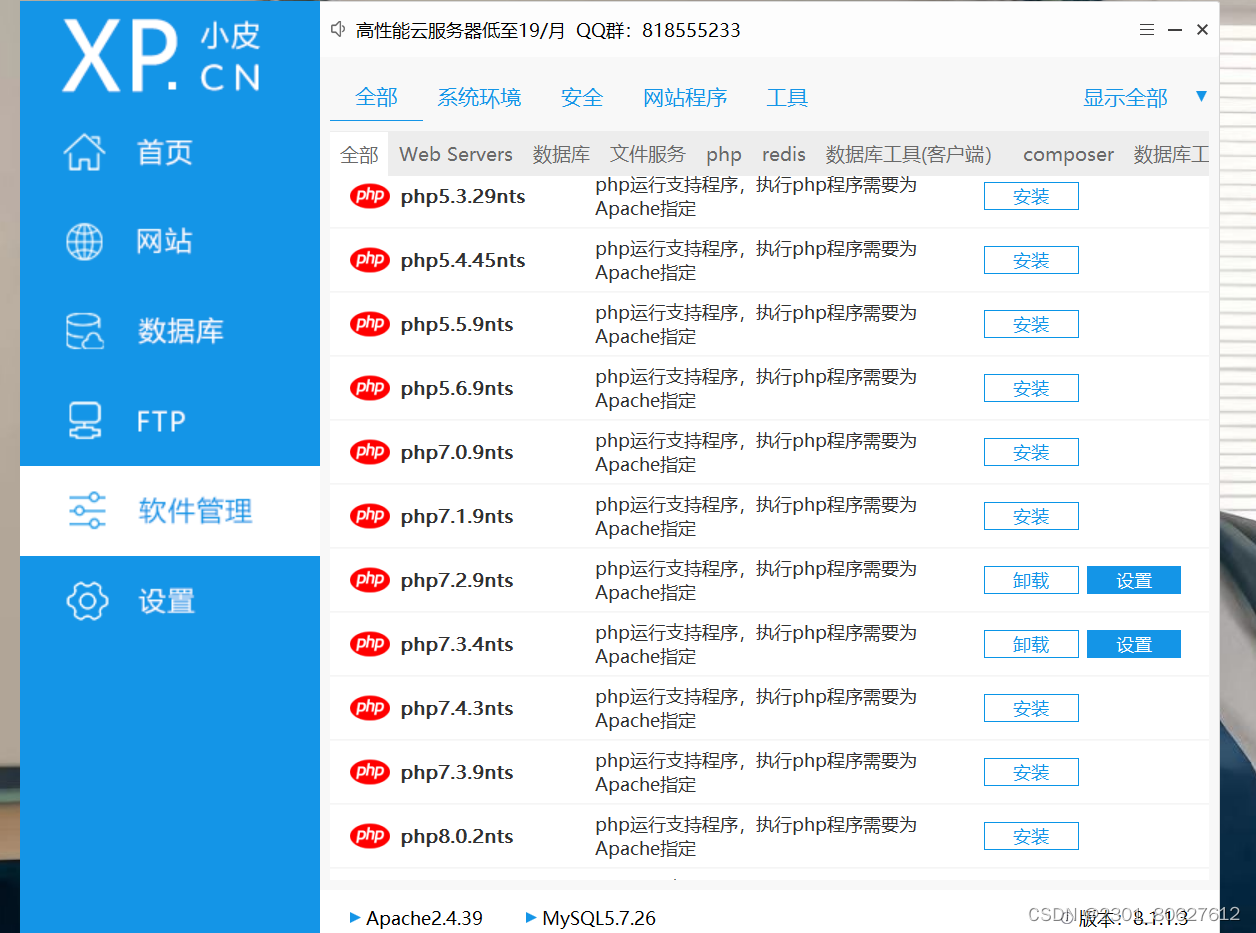Select the 软件管理 sliders icon
The height and width of the screenshot is (933, 1256).
click(87, 511)
